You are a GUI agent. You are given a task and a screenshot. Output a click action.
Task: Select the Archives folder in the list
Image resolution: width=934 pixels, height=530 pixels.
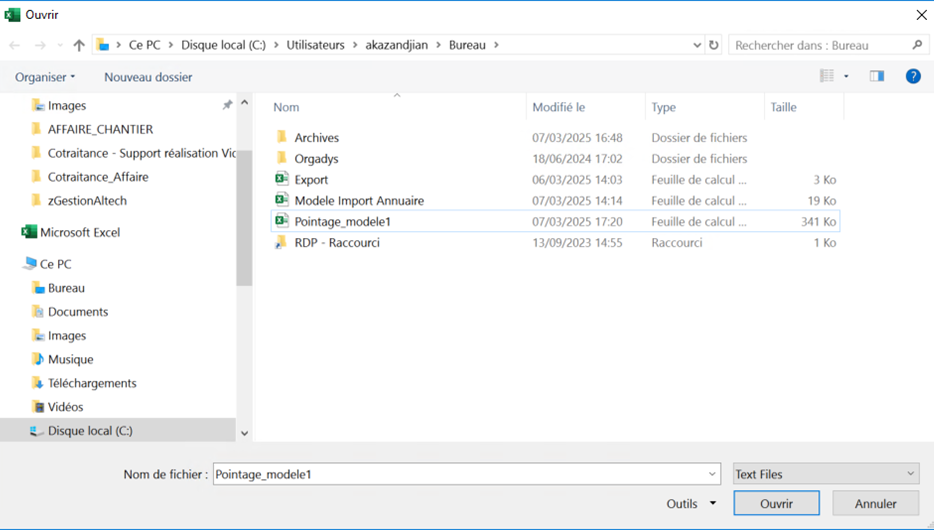[x=316, y=138]
